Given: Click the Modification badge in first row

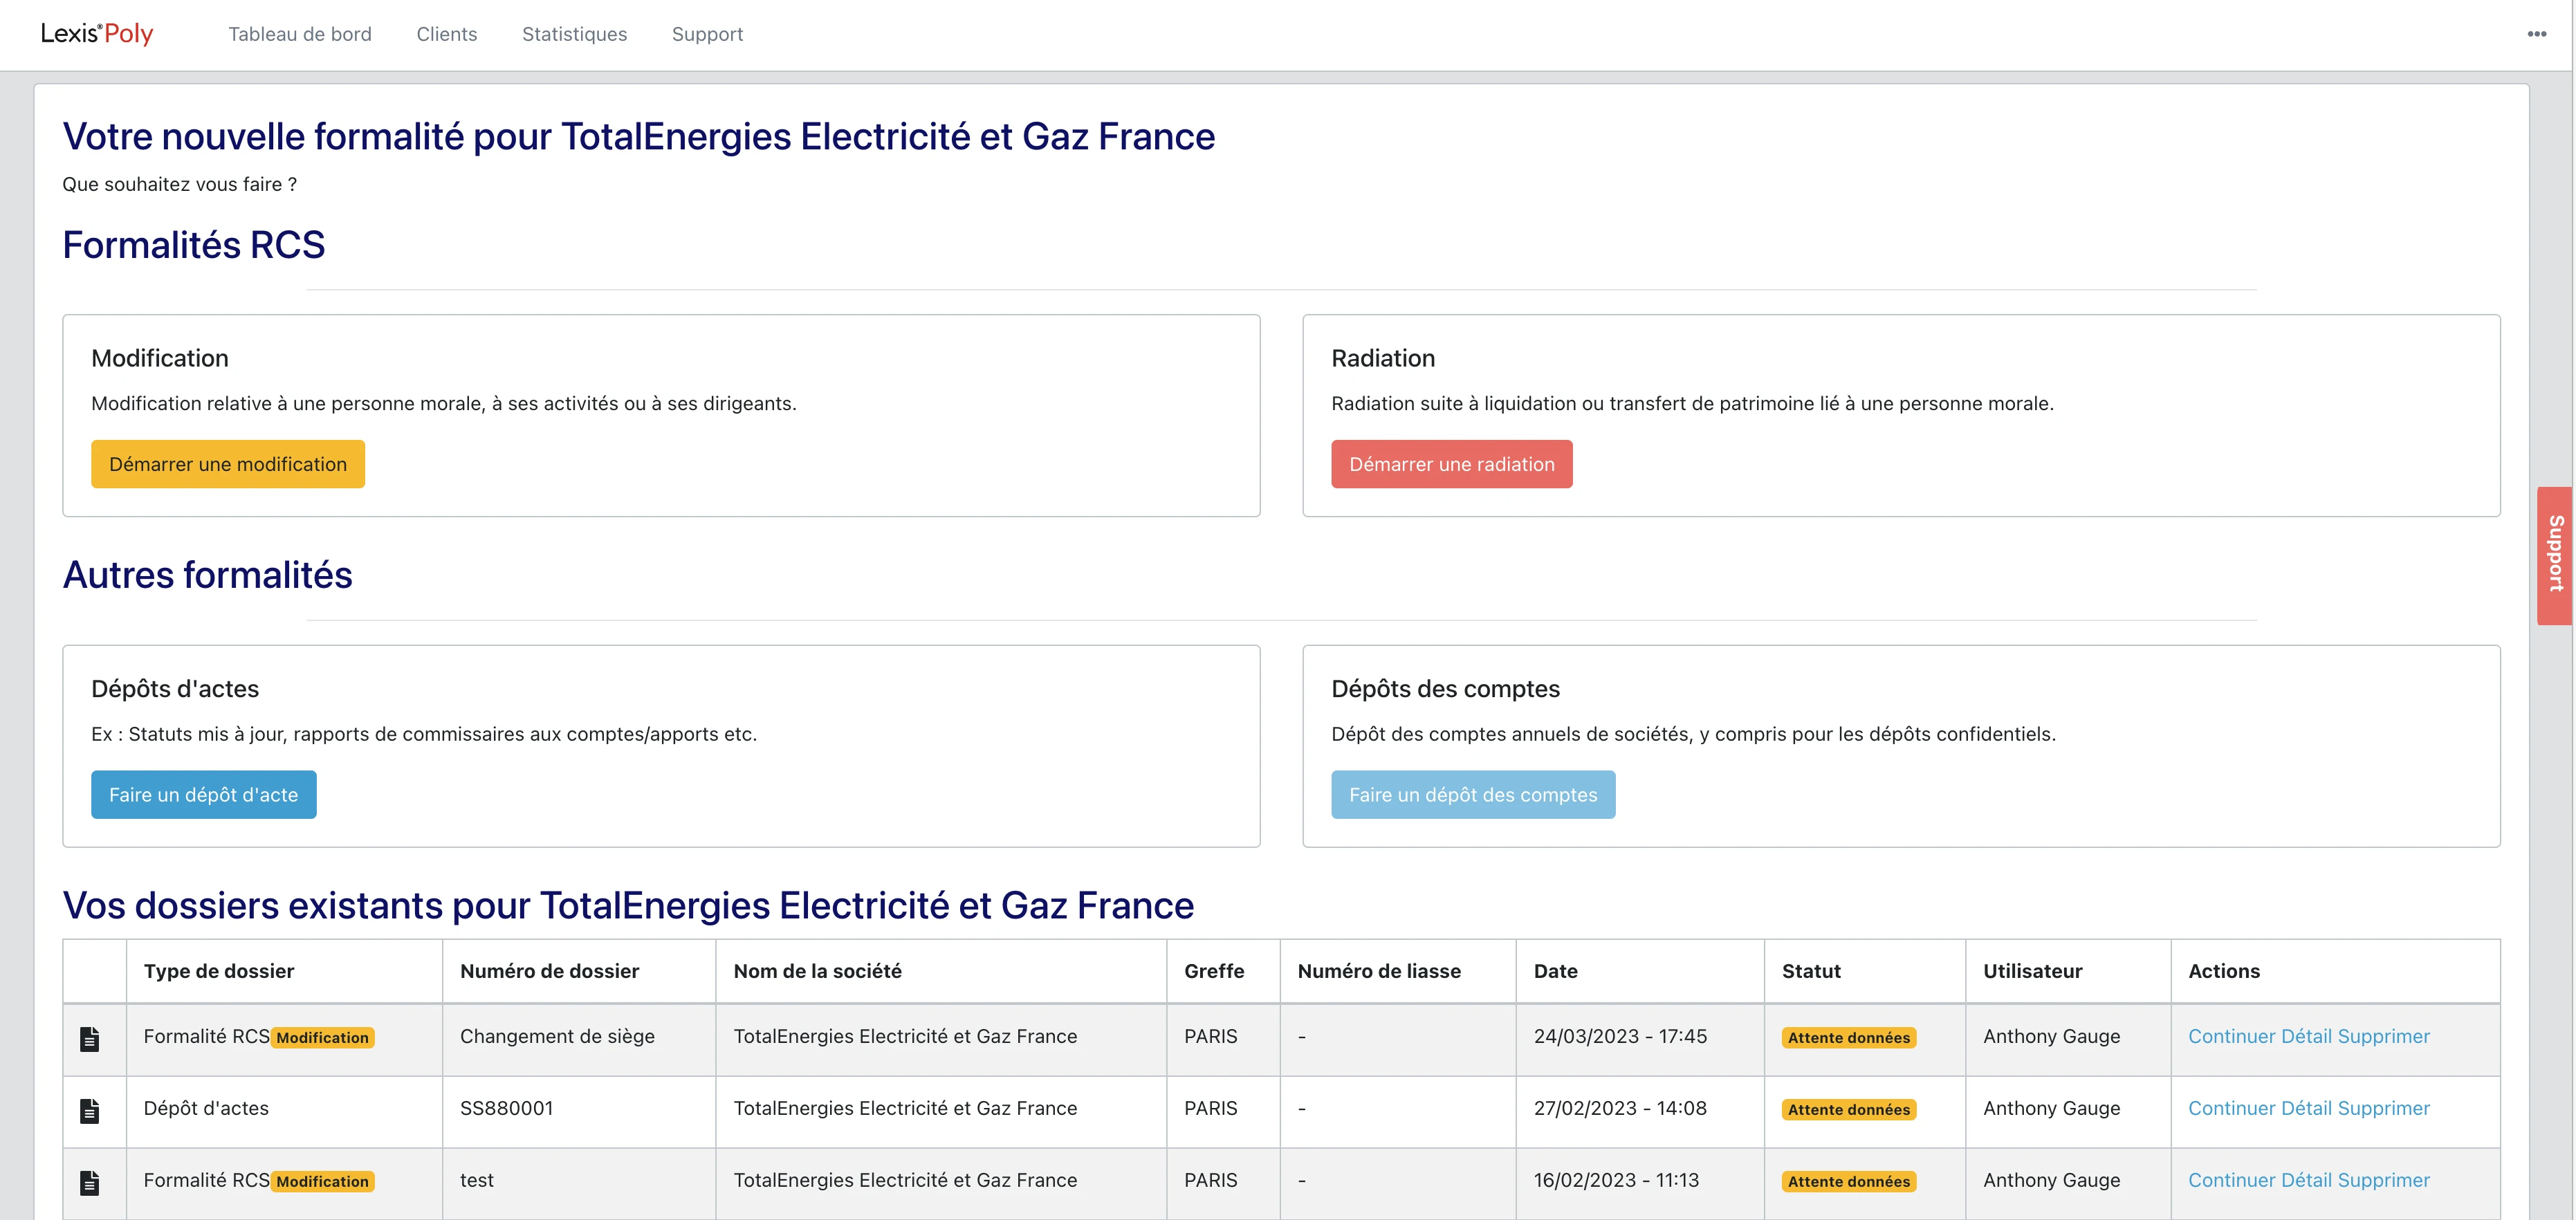Looking at the screenshot, I should [x=322, y=1038].
